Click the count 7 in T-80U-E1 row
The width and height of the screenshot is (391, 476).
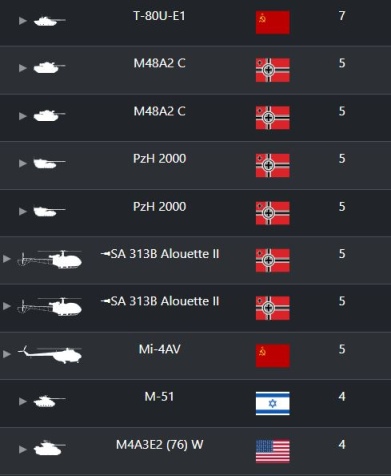pyautogui.click(x=342, y=16)
